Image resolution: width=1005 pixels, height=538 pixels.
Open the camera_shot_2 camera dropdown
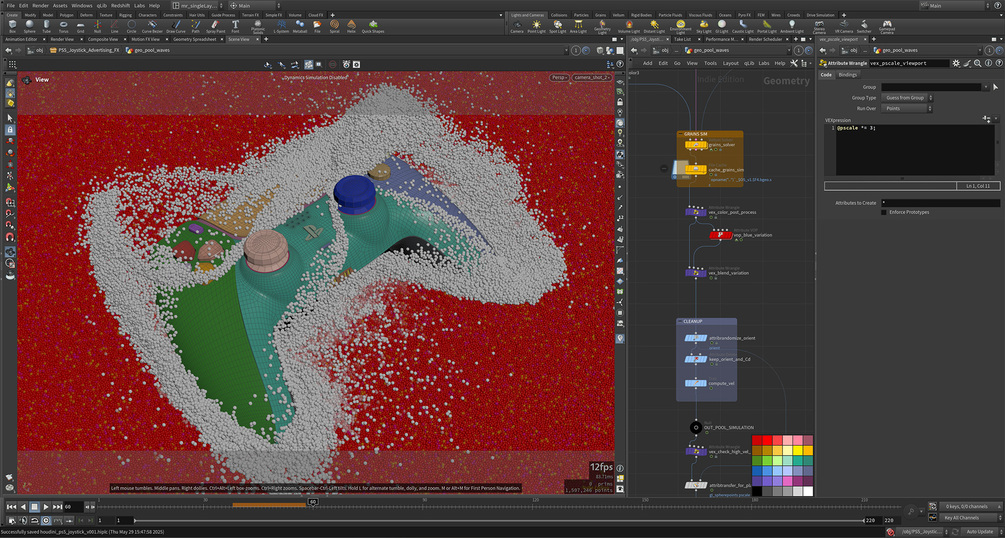coord(591,78)
